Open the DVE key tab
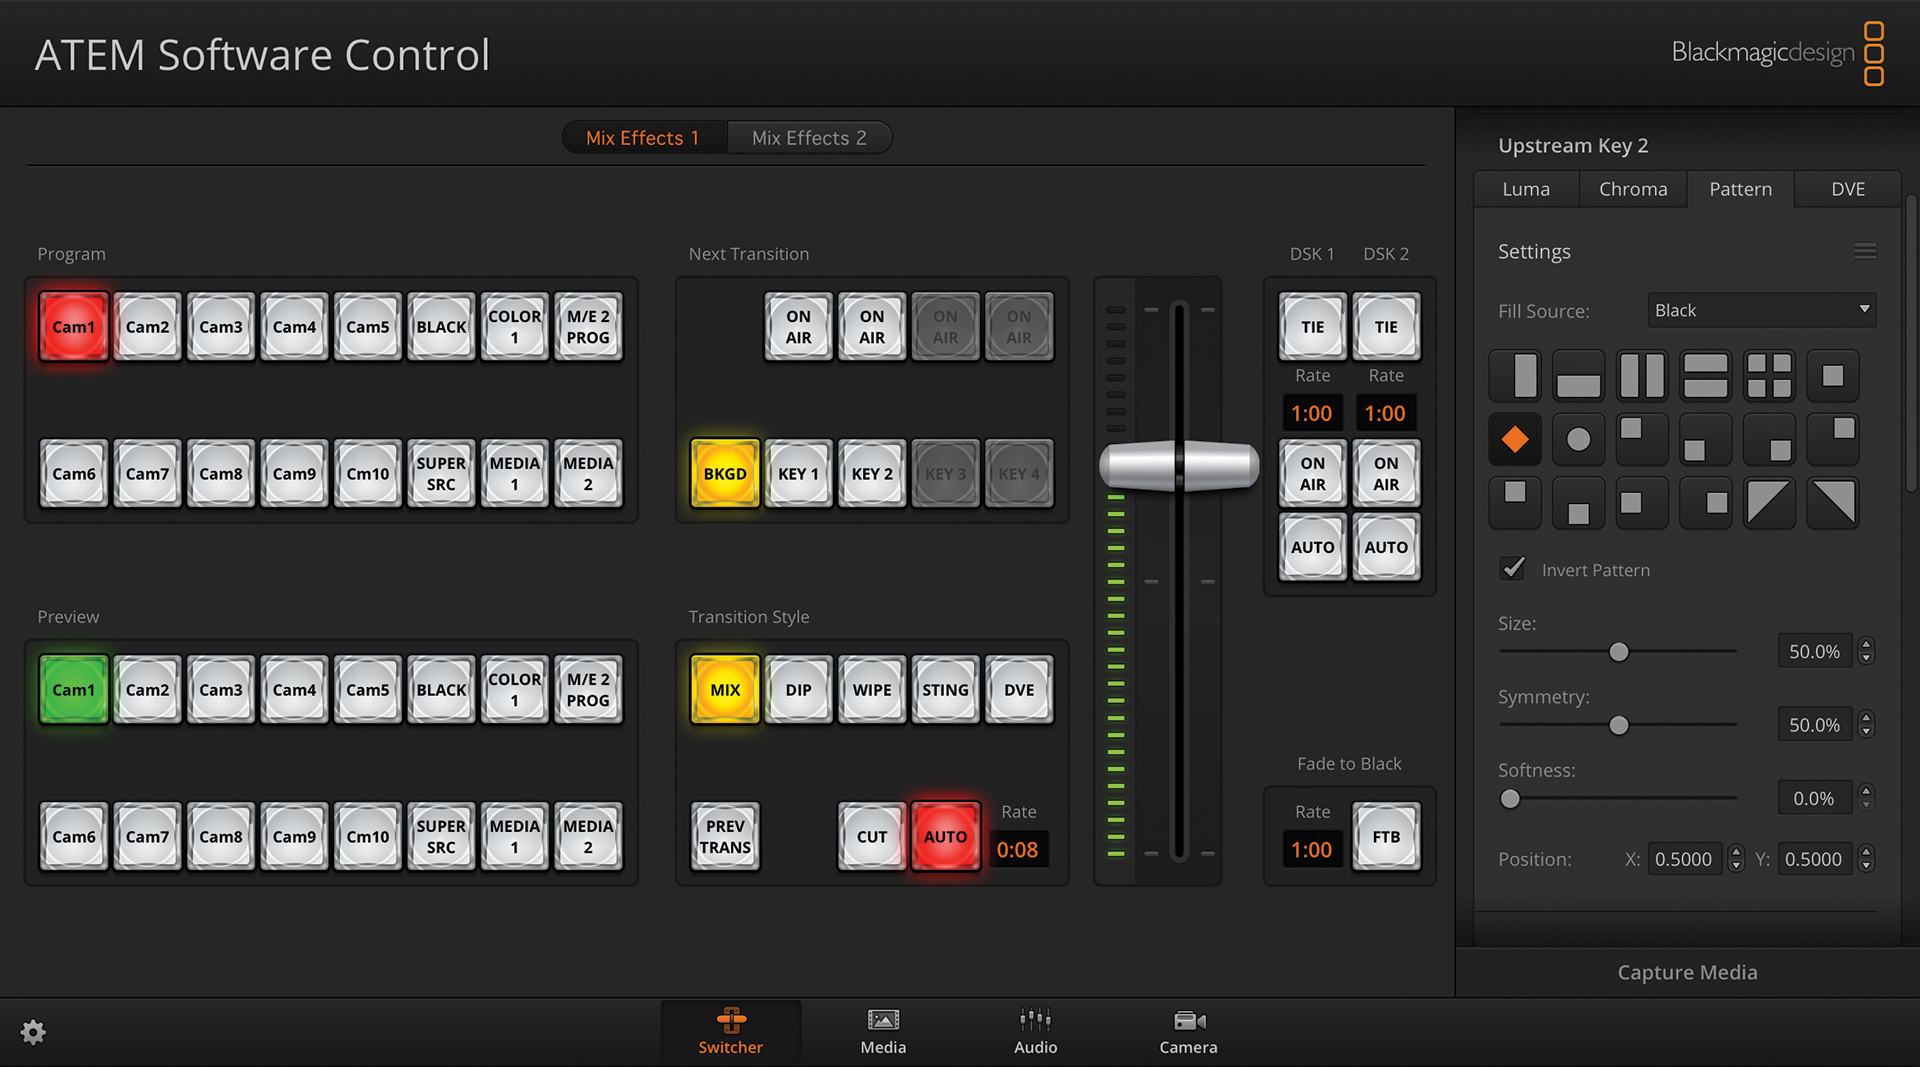The image size is (1920, 1067). click(1847, 189)
